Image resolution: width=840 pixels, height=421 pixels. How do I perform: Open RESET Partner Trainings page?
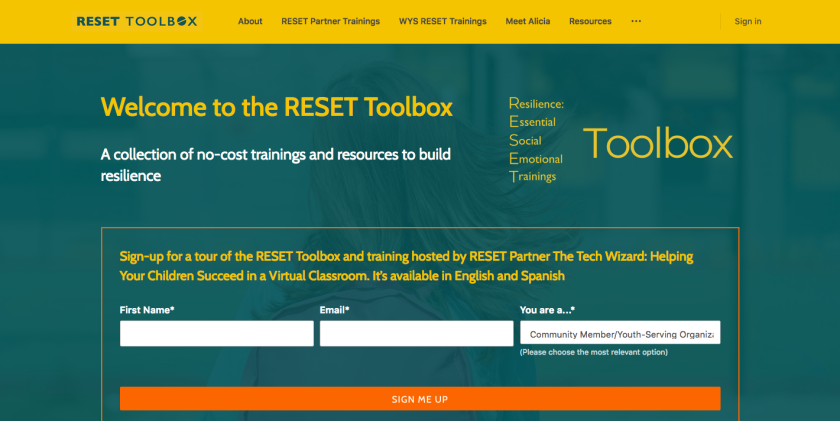pos(331,21)
